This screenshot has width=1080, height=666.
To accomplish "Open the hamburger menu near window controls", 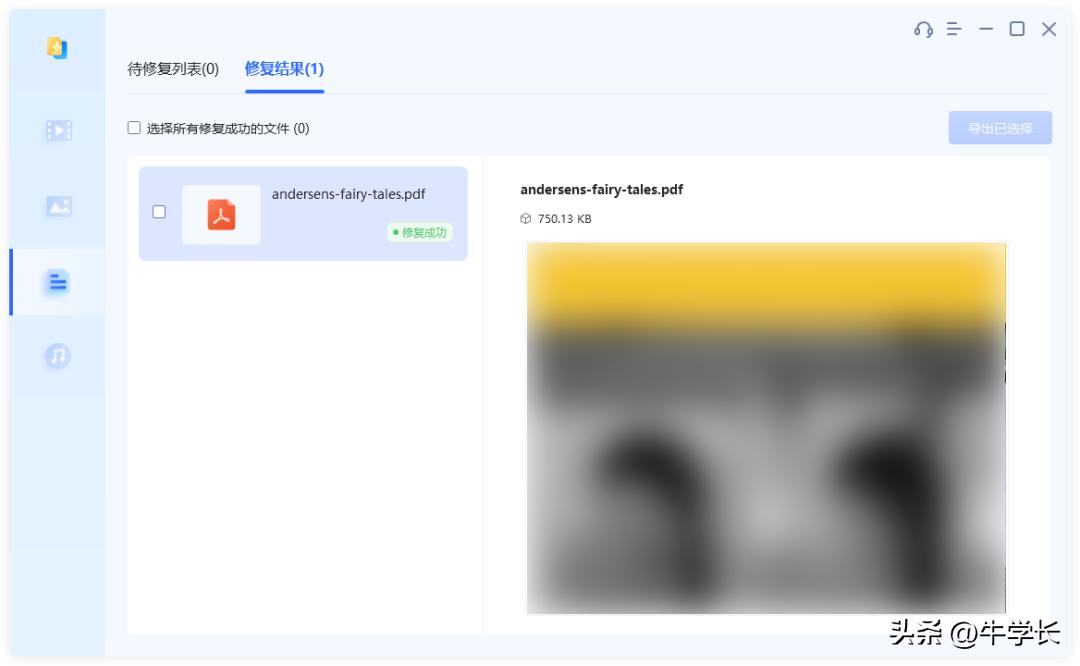I will pos(953,29).
